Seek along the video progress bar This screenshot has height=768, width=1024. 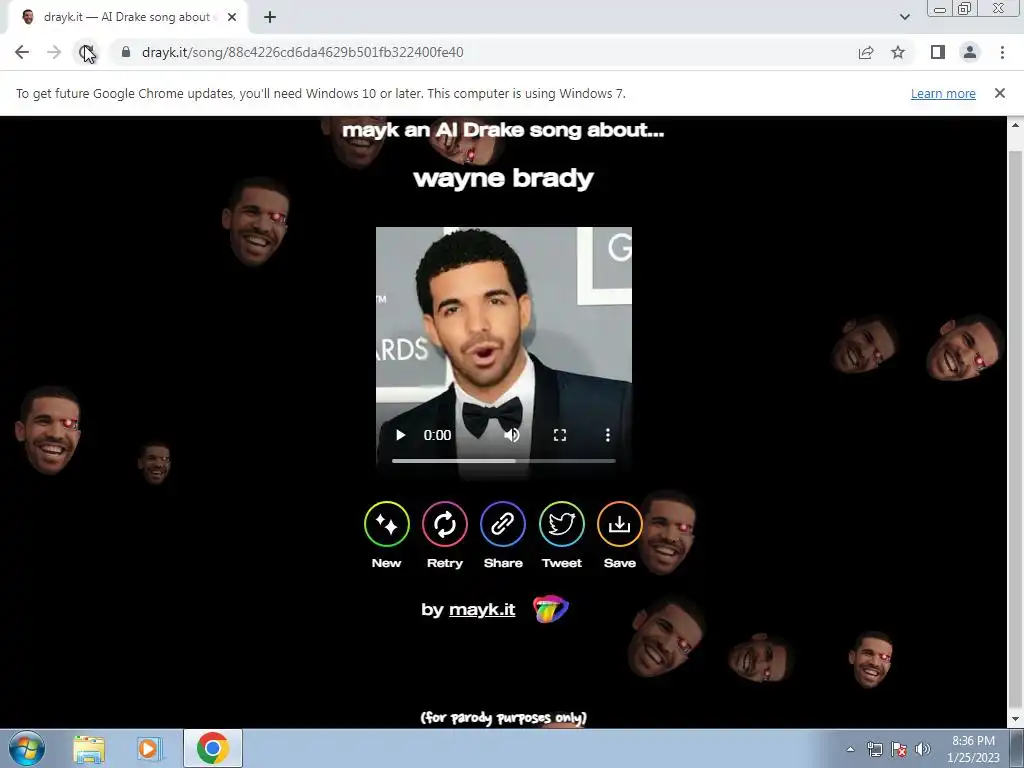[x=504, y=461]
